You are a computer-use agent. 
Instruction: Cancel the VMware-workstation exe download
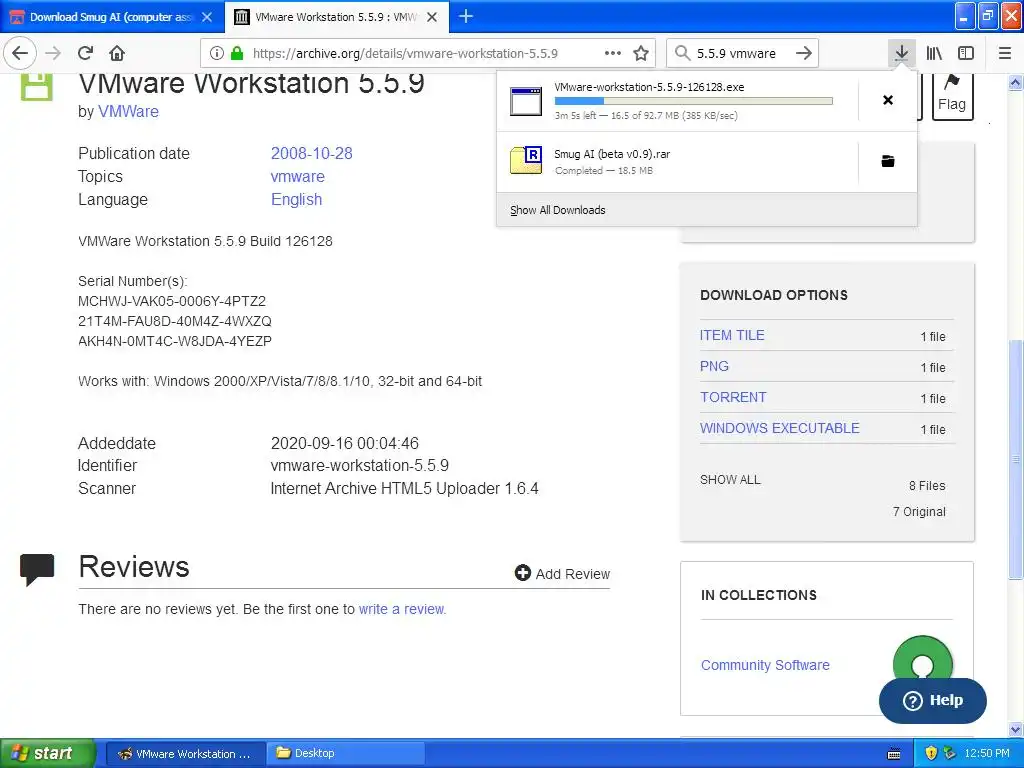(x=888, y=100)
